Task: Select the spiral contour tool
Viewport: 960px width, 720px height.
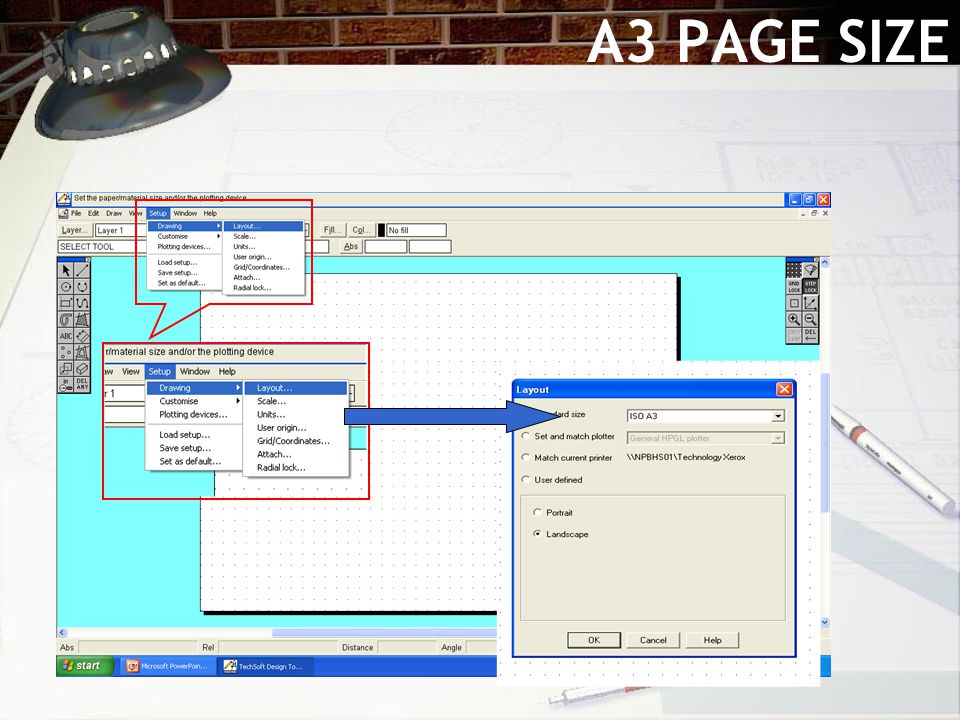Action: click(66, 319)
